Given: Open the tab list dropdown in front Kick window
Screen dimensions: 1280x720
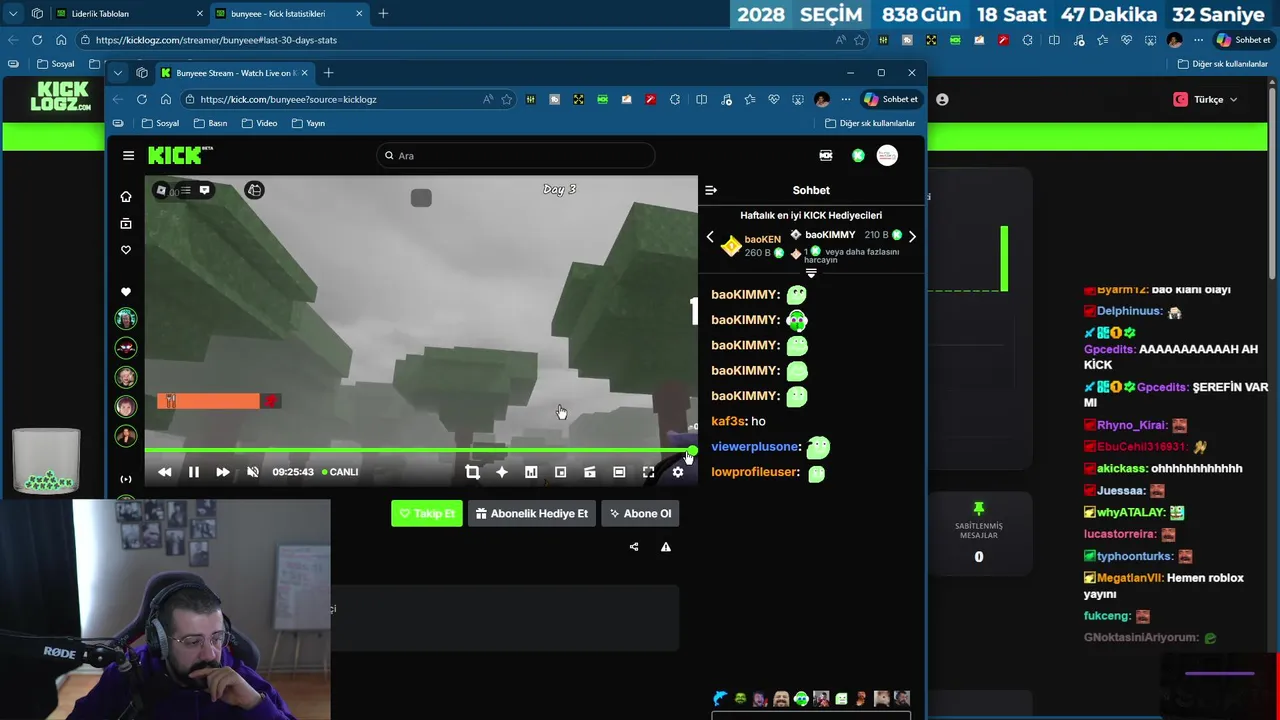Looking at the screenshot, I should [118, 73].
